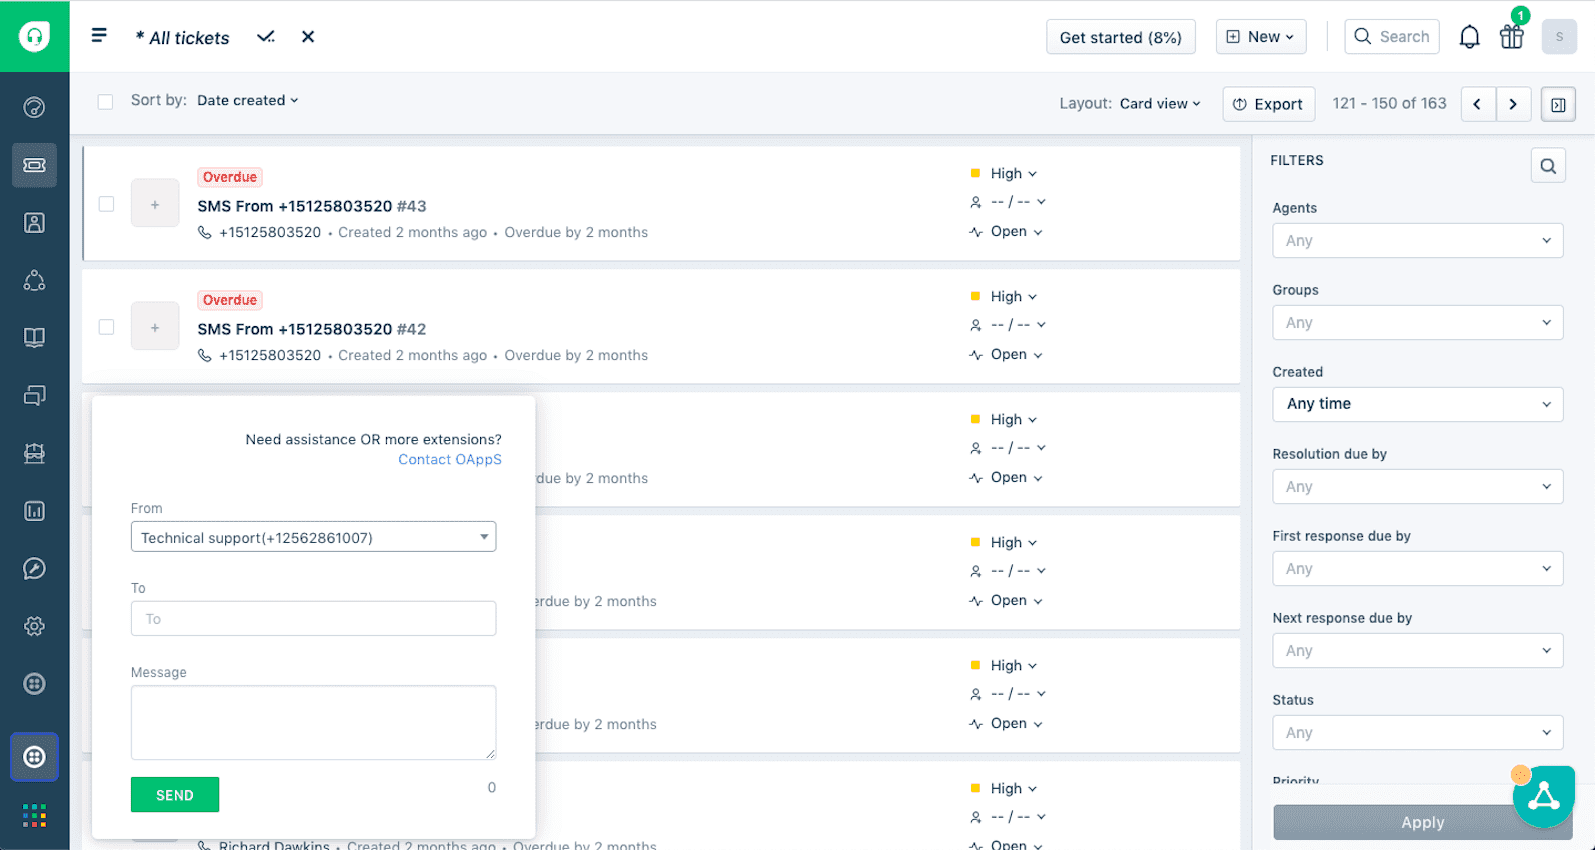Open the First response due by dropdown
The width and height of the screenshot is (1595, 850).
[1418, 569]
